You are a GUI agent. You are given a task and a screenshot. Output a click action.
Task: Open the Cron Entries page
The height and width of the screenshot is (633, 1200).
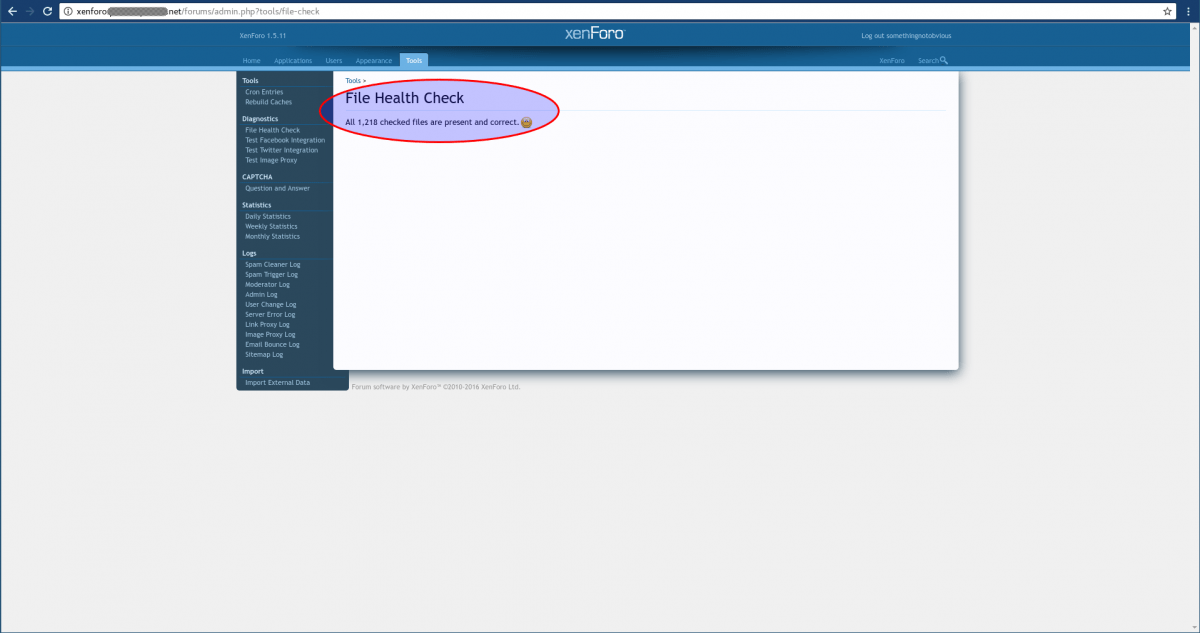[x=262, y=91]
